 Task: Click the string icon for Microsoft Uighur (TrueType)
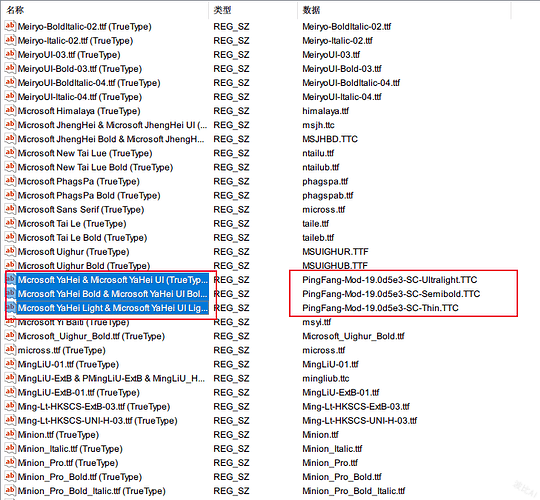pyautogui.click(x=10, y=252)
